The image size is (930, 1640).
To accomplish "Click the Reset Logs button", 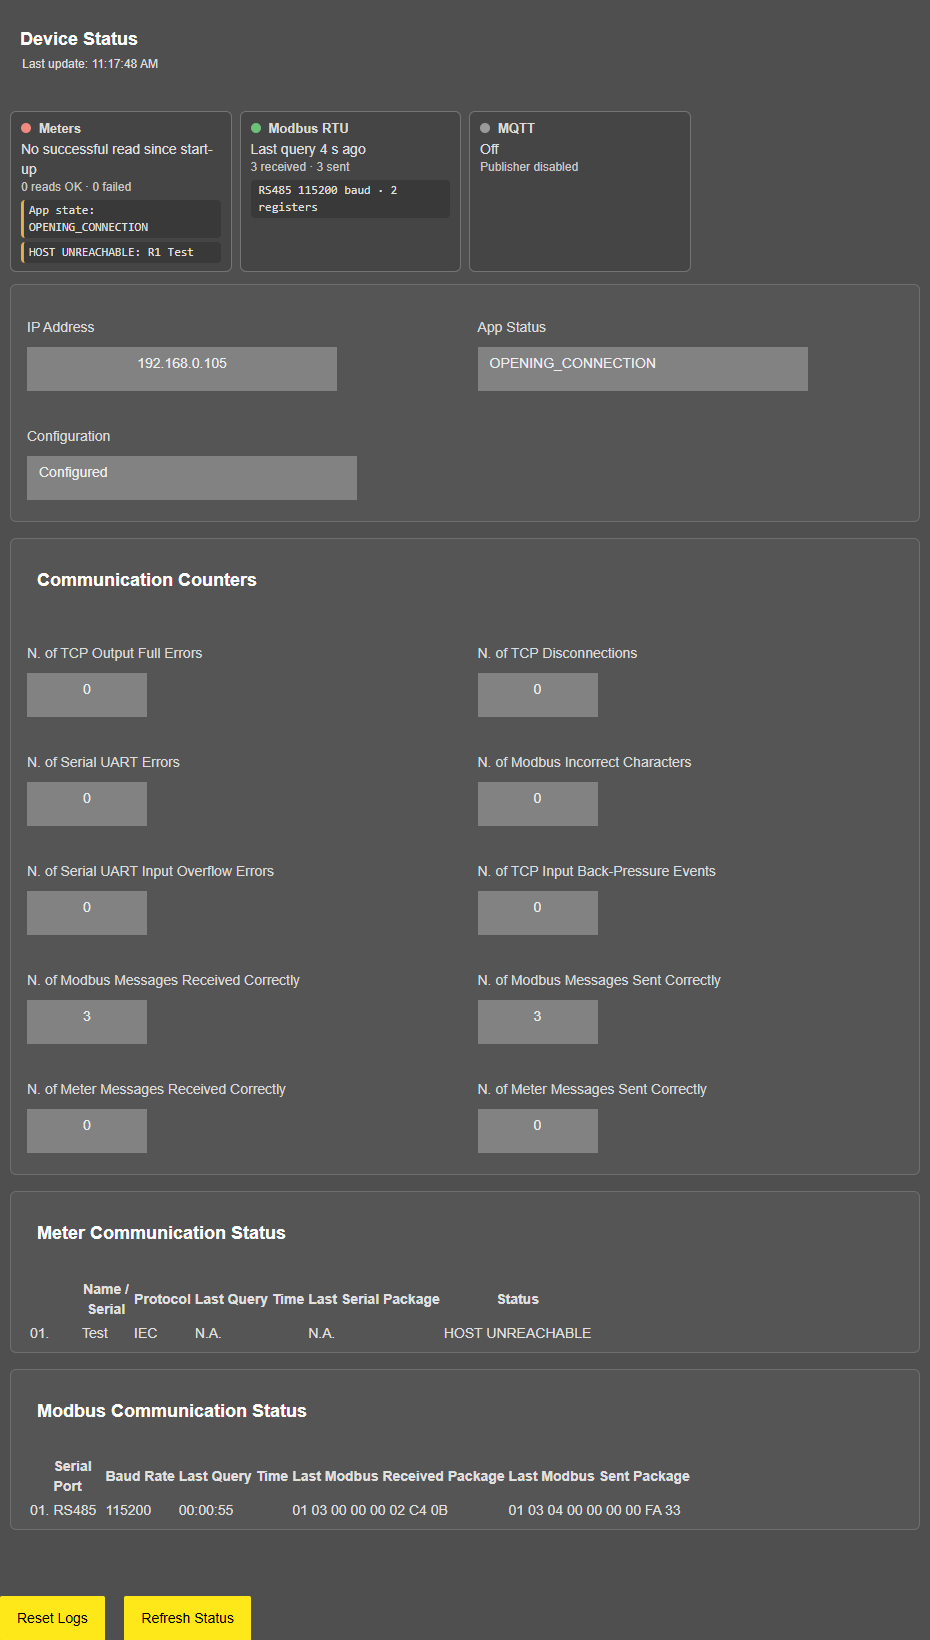I will [x=52, y=1617].
